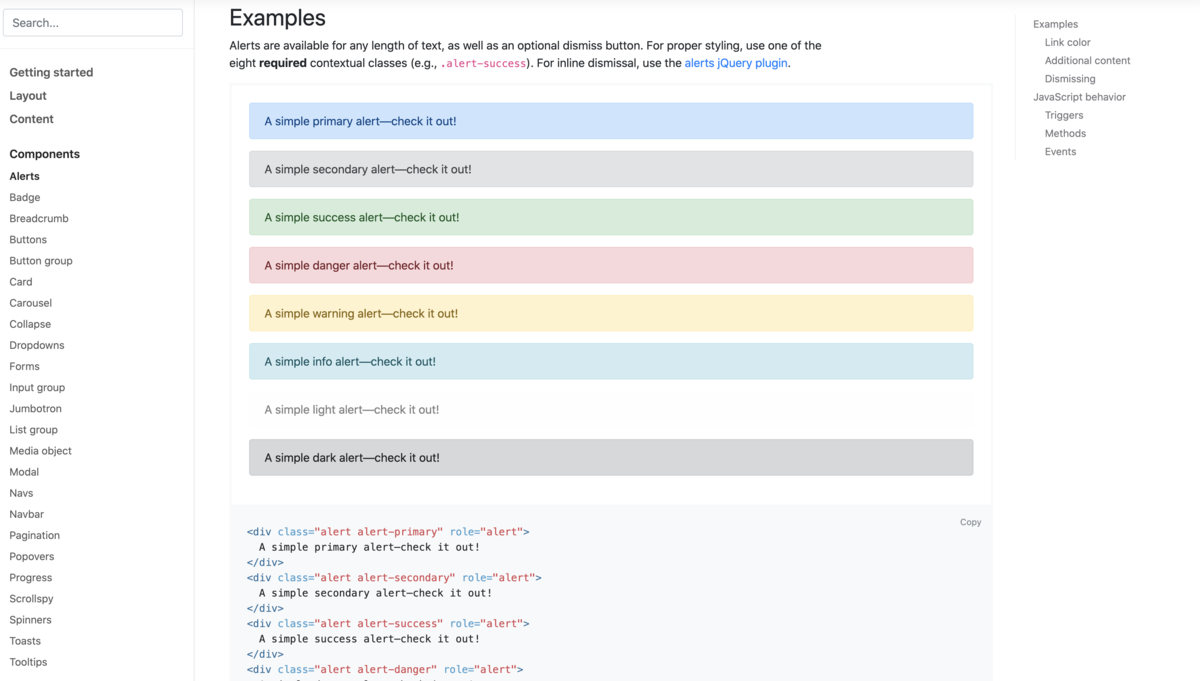1200x681 pixels.
Task: Go to the Badge component page
Action: click(25, 197)
